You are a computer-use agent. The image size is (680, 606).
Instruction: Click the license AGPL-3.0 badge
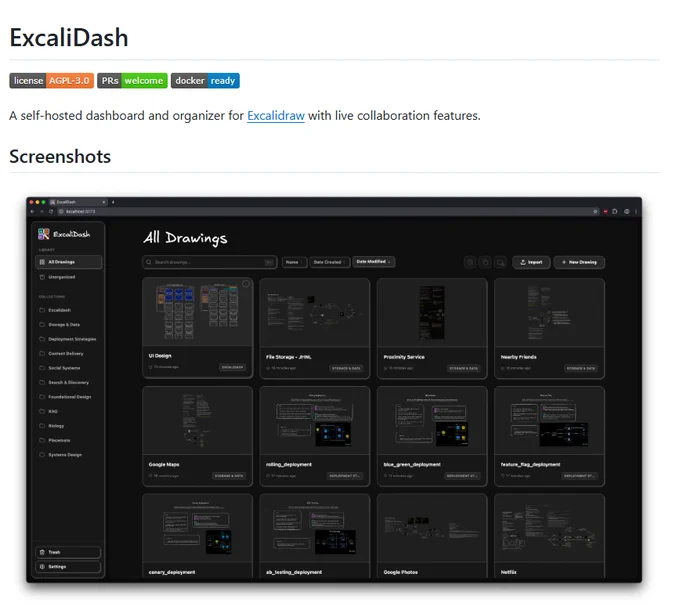tap(52, 81)
